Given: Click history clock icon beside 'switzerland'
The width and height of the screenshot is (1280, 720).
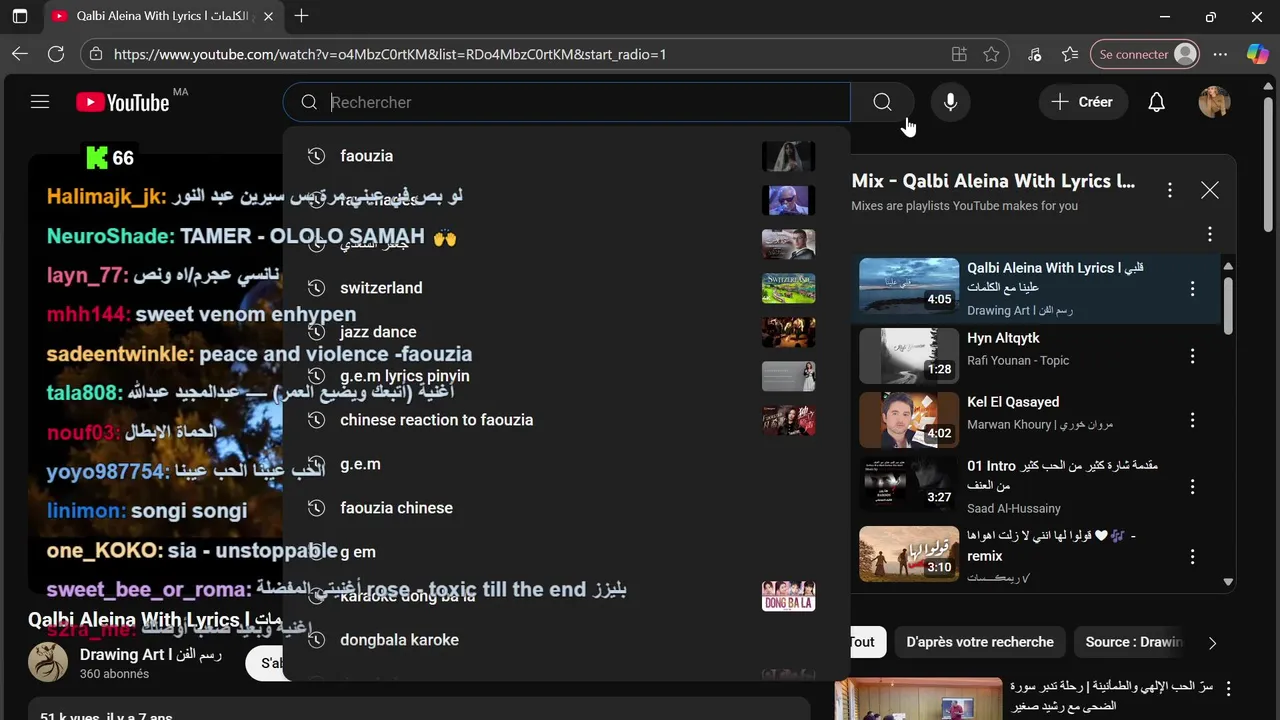Looking at the screenshot, I should tap(316, 288).
